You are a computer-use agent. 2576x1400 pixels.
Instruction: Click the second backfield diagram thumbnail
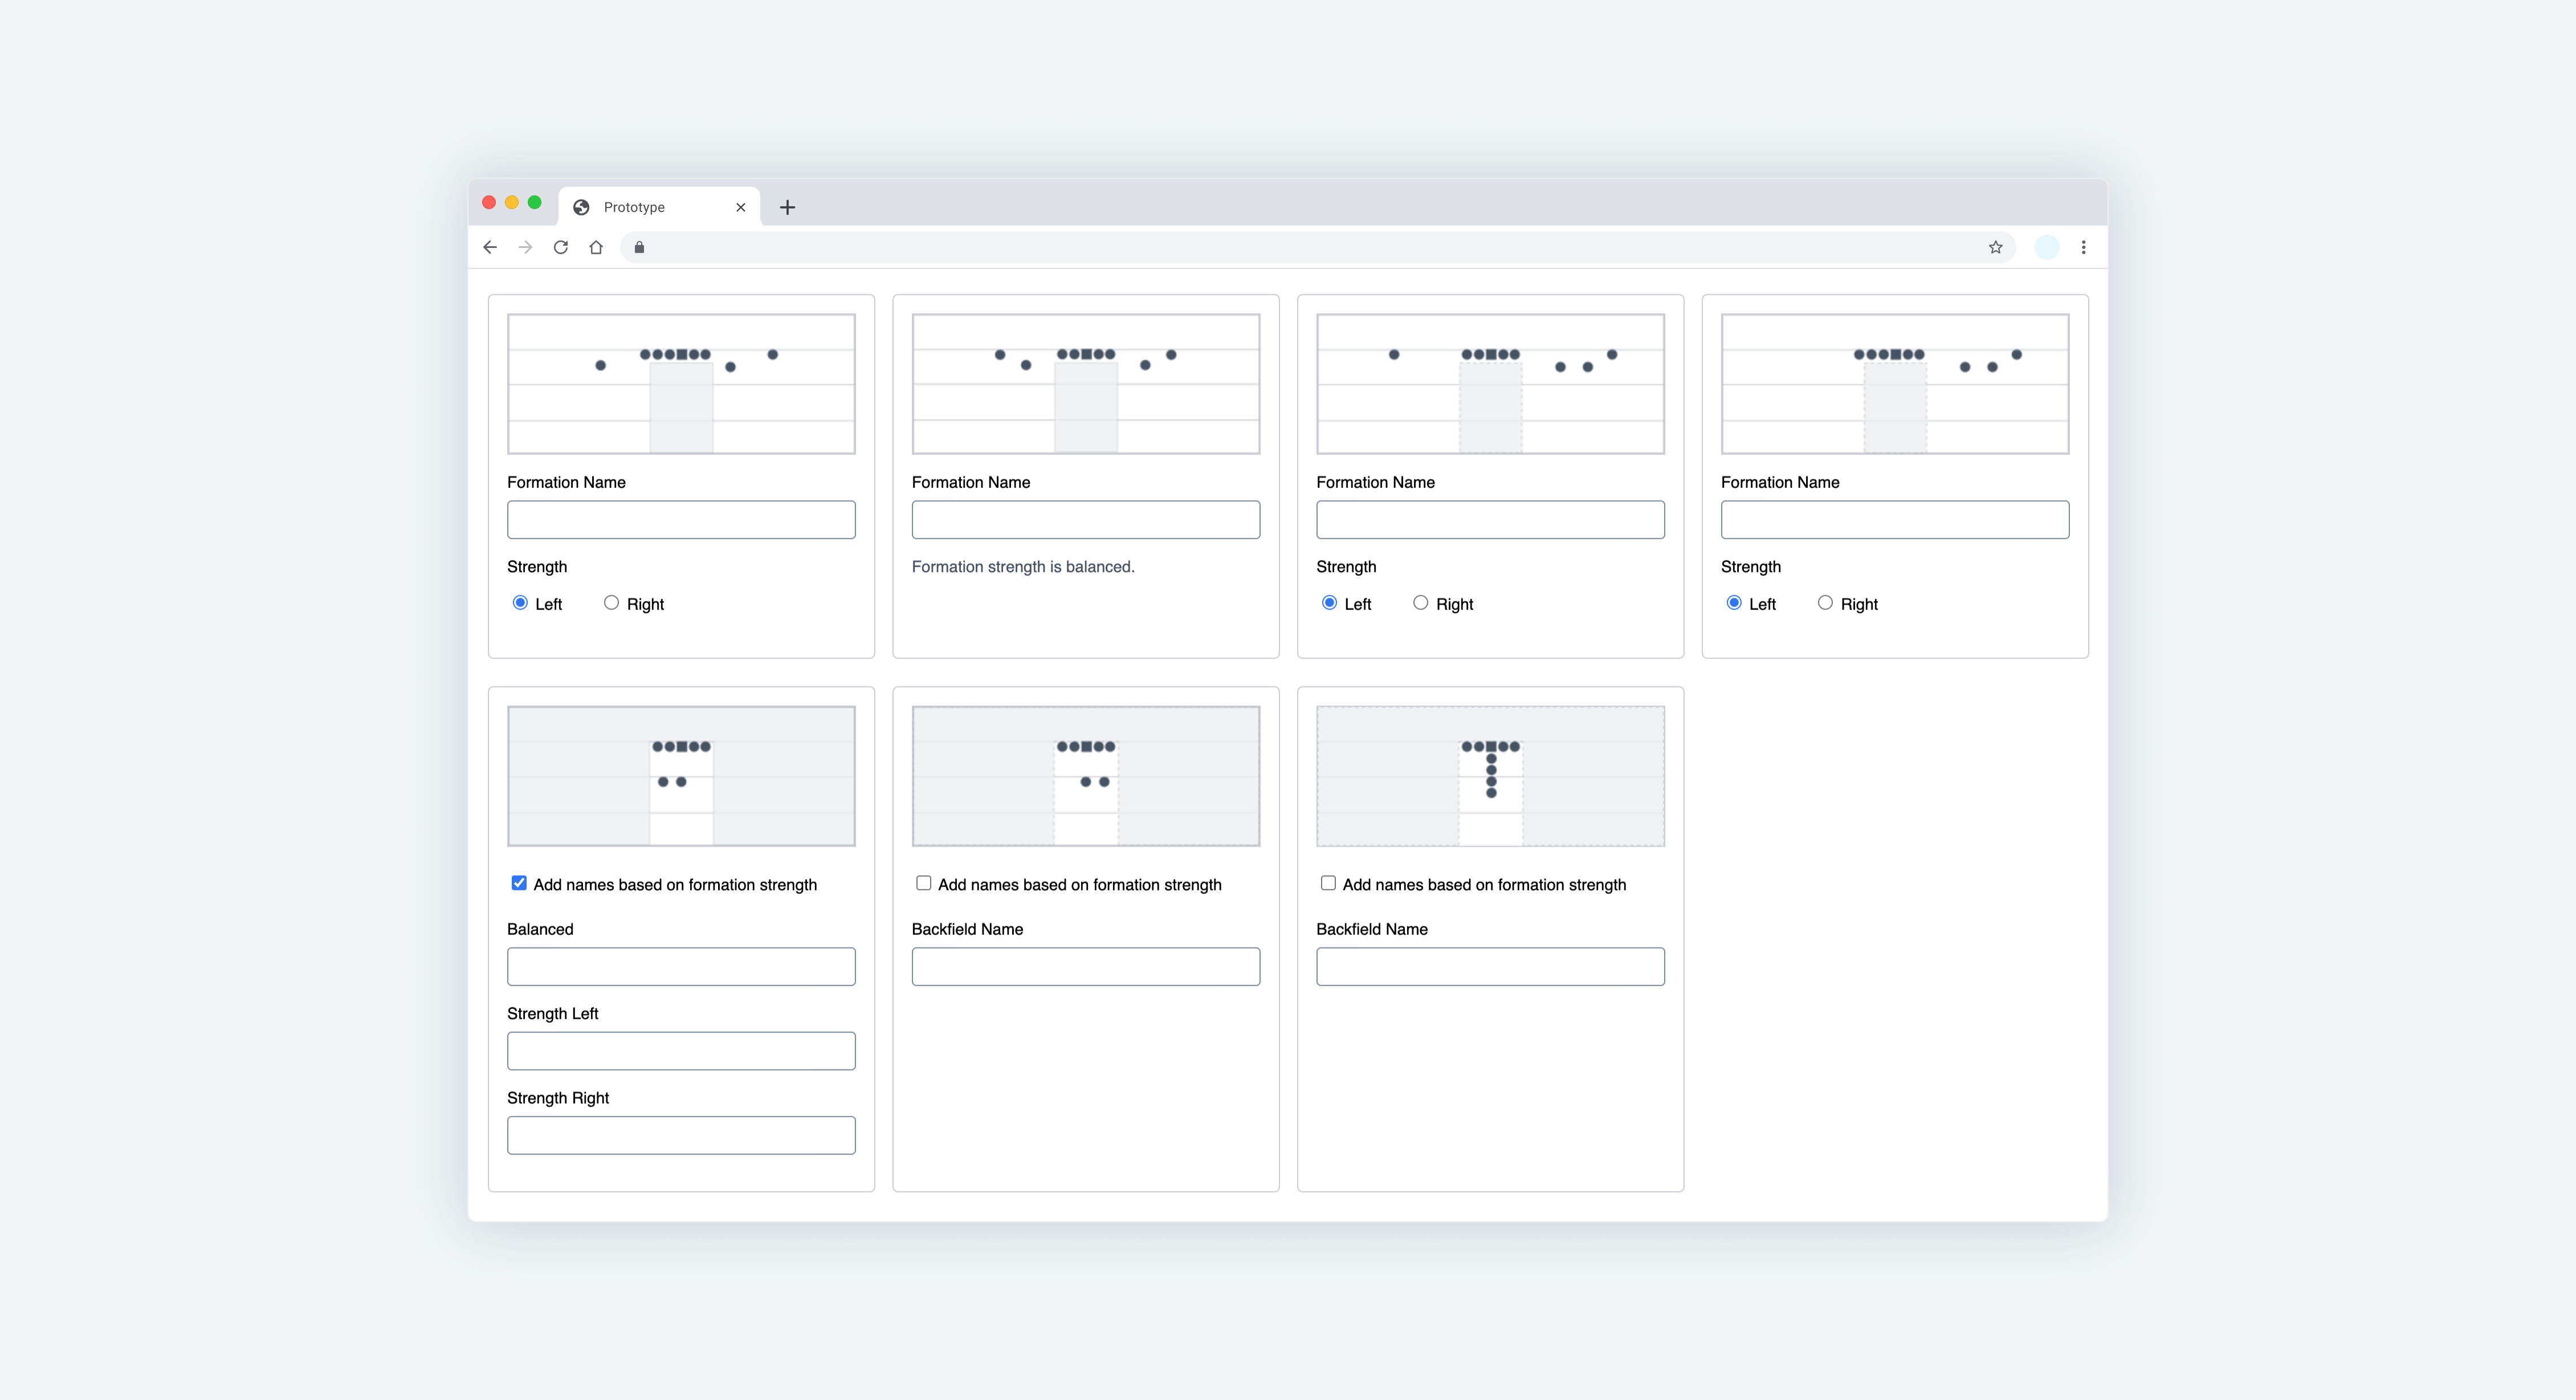click(1086, 776)
